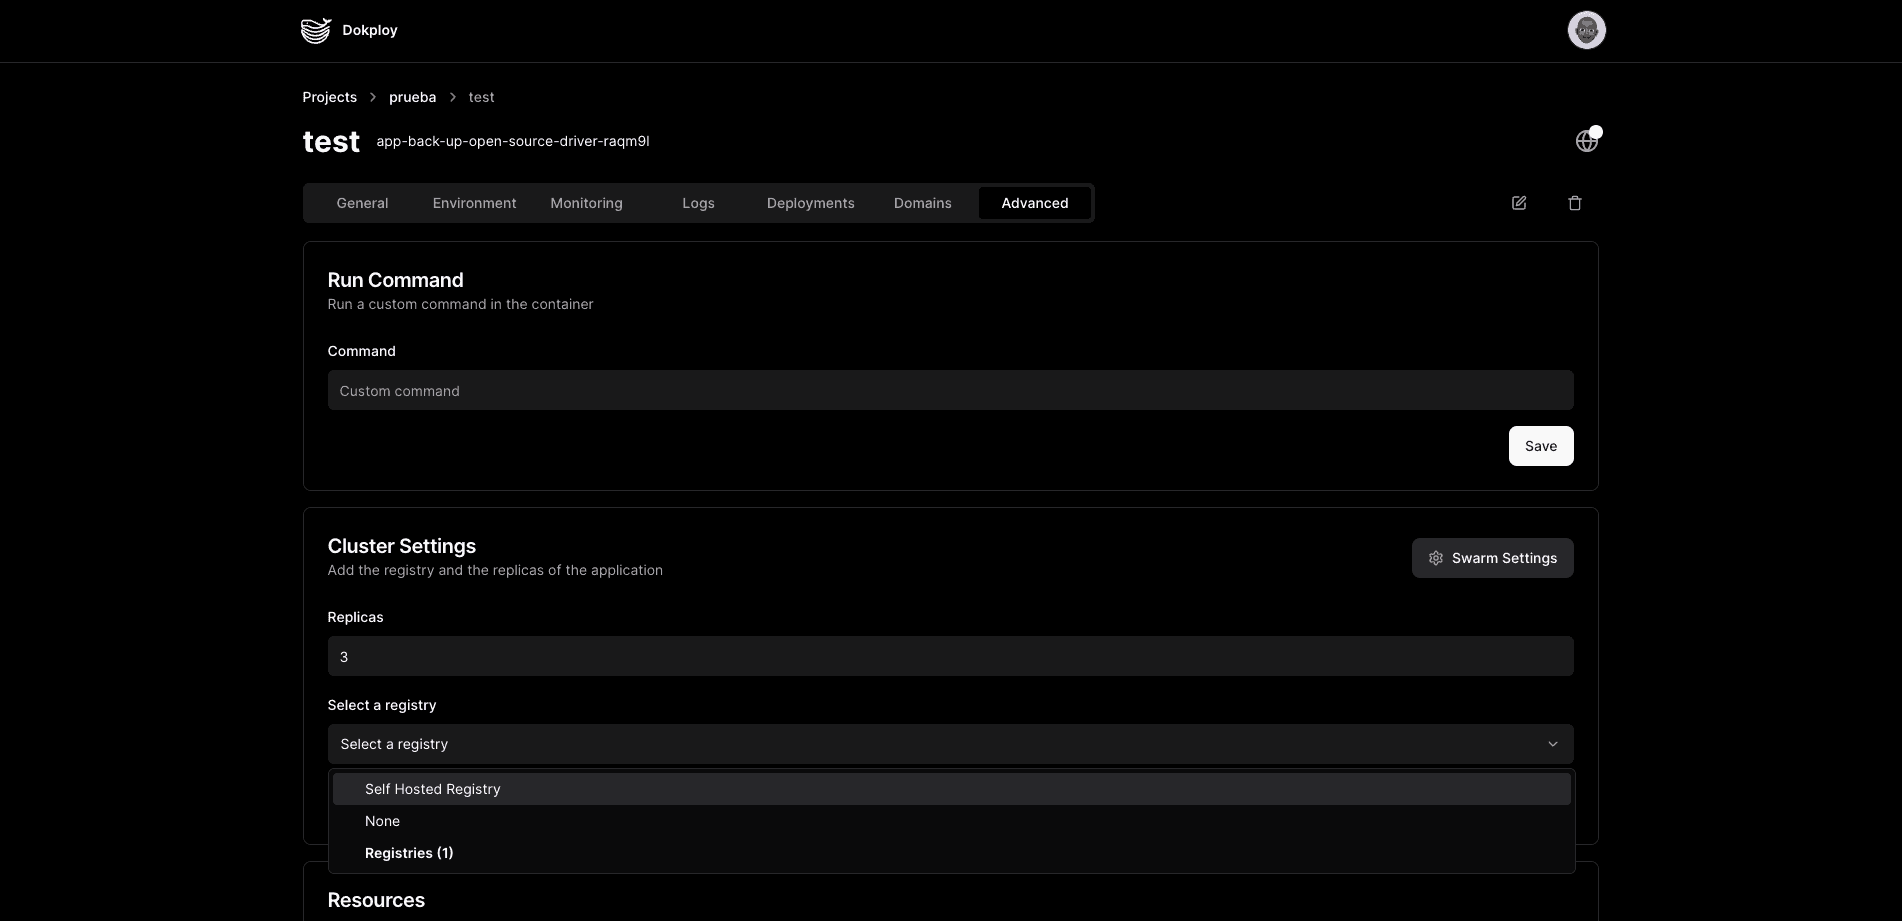Switch to the General tab

point(362,203)
